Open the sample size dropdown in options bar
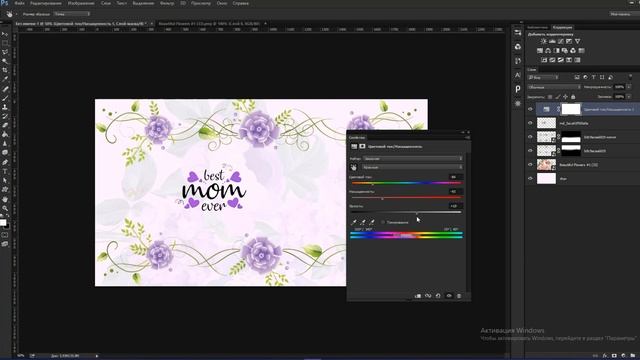Viewport: 640px width, 360px height. point(72,14)
